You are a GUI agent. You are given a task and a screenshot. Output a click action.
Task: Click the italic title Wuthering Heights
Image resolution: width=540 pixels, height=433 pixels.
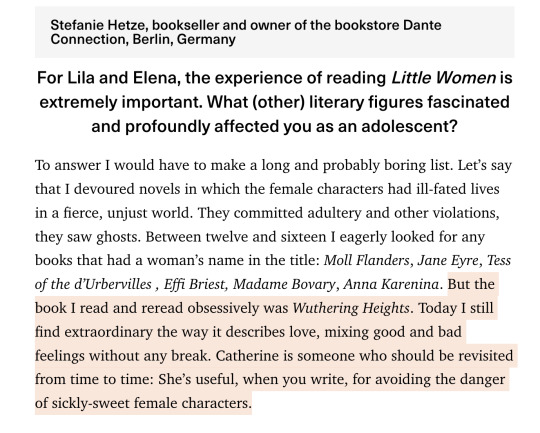click(x=351, y=308)
